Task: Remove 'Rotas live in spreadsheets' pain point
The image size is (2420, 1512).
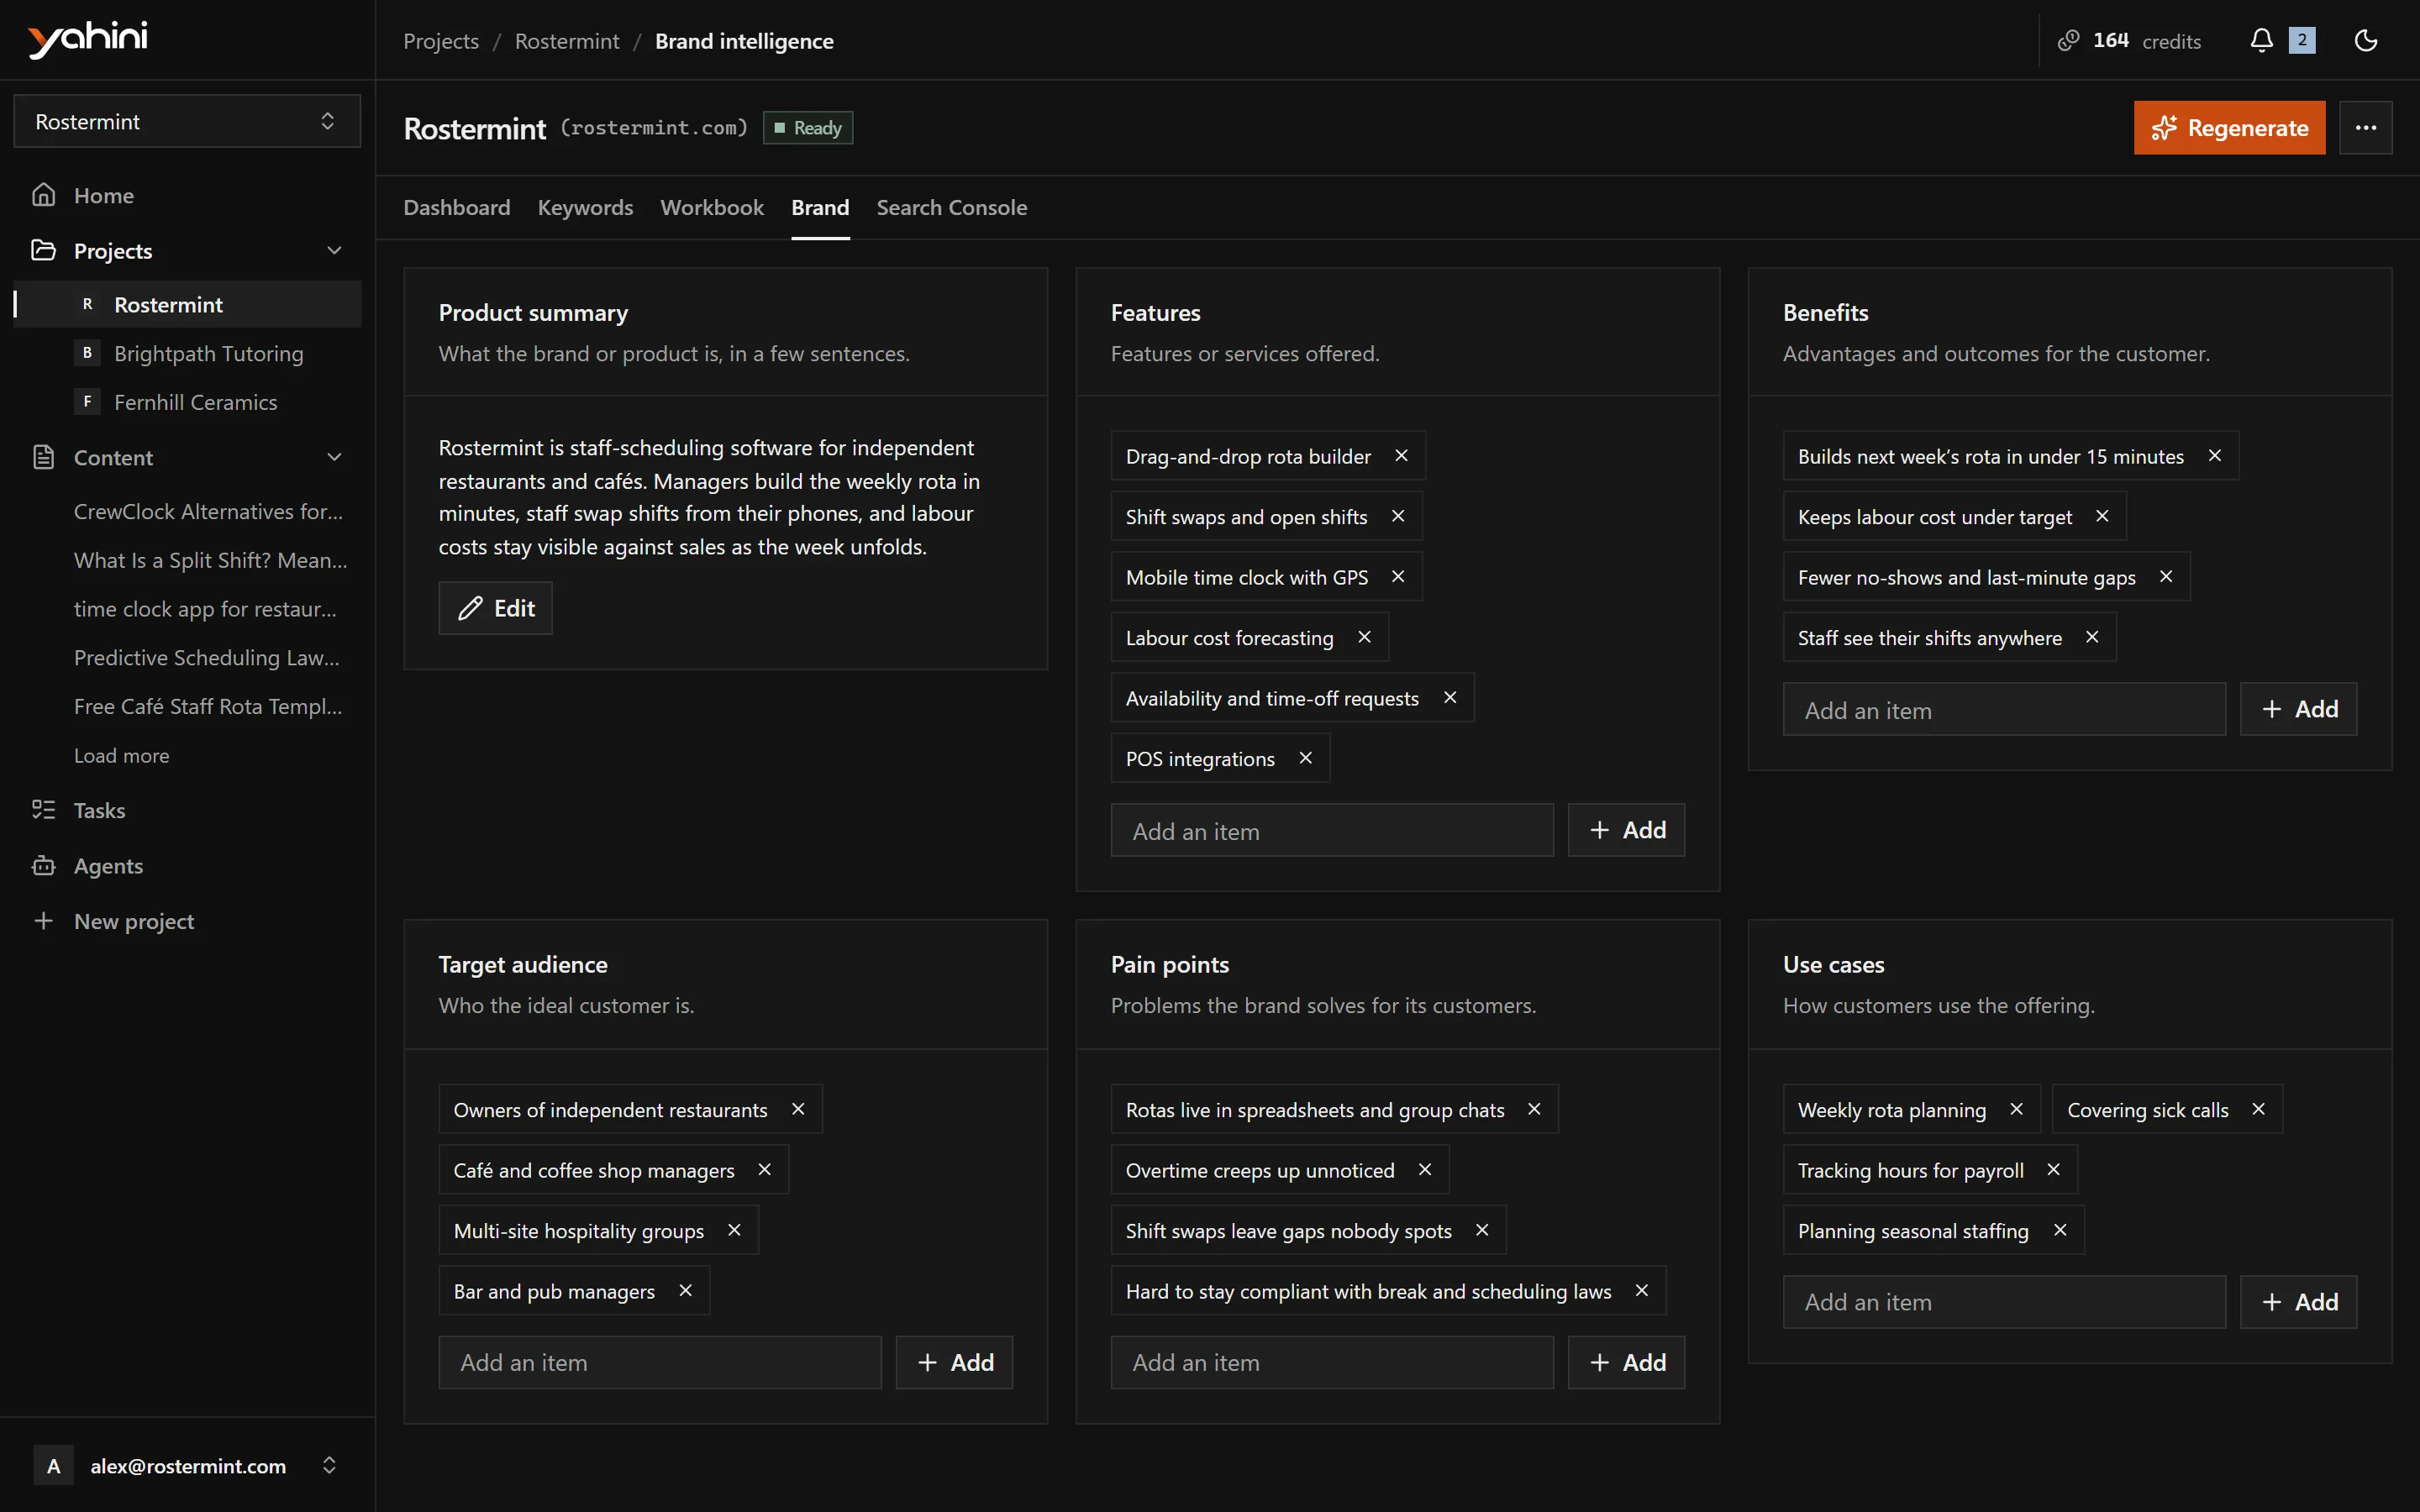Action: [x=1534, y=1109]
